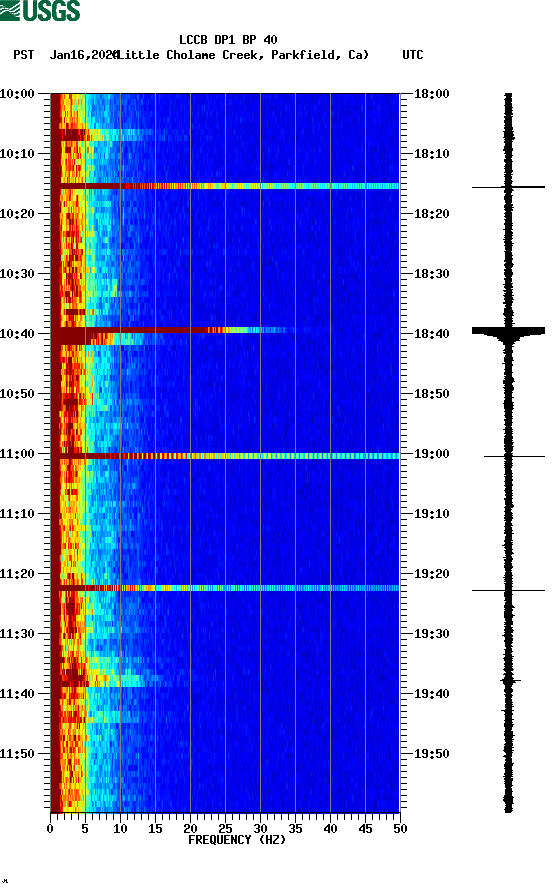Click the '30' frequency axis value
Image resolution: width=552 pixels, height=892 pixels.
[261, 829]
